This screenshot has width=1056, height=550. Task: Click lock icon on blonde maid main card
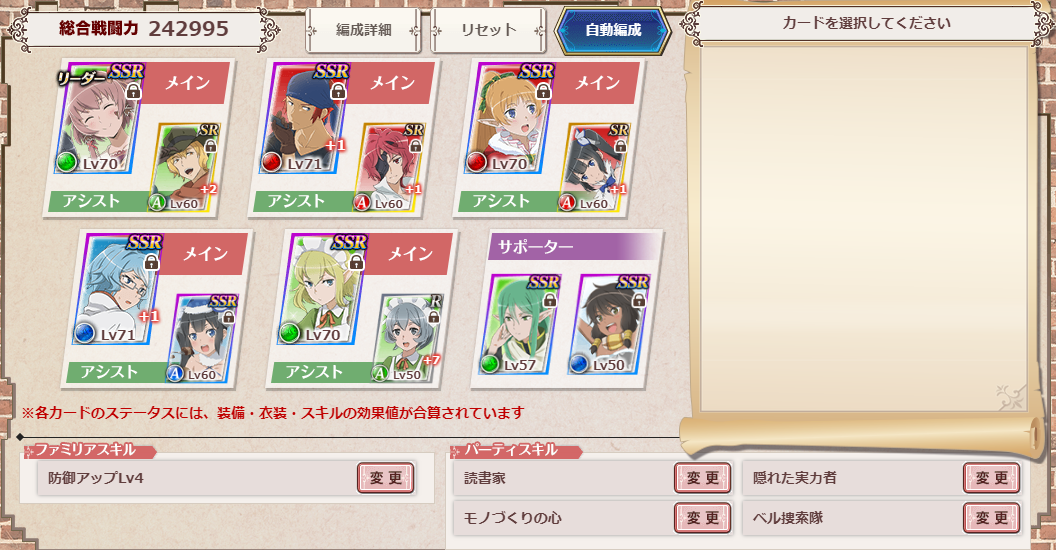click(356, 262)
